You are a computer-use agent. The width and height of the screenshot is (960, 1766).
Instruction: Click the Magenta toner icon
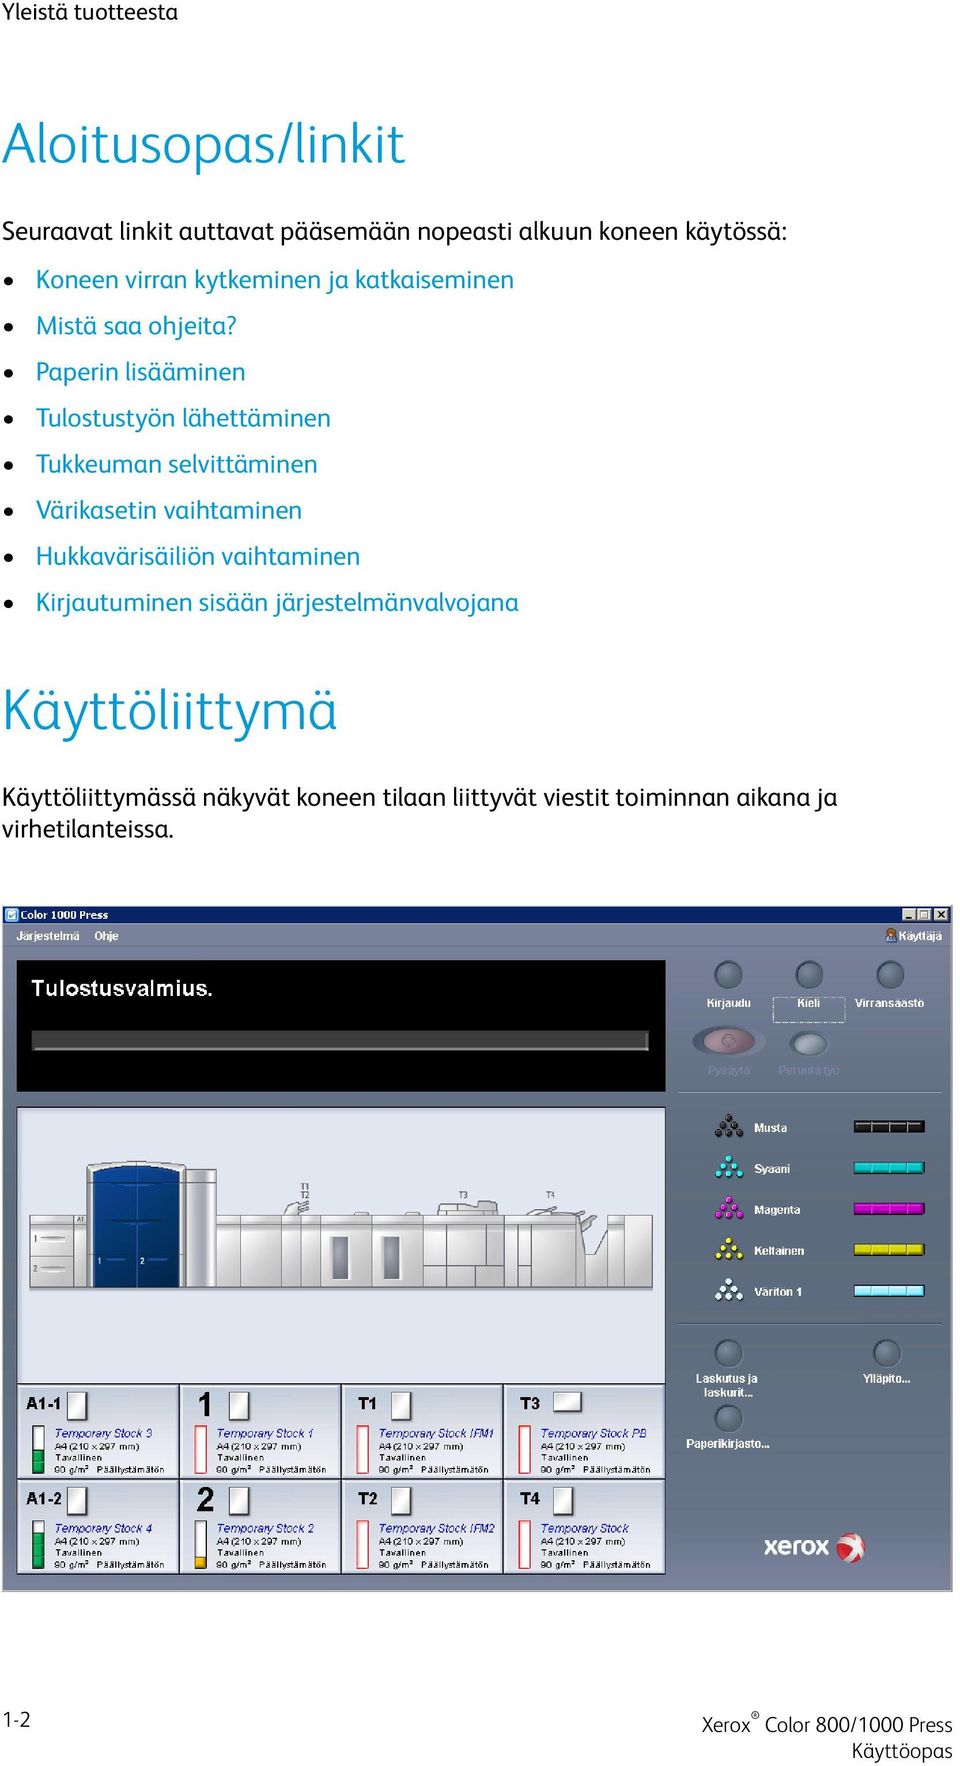tap(729, 1209)
